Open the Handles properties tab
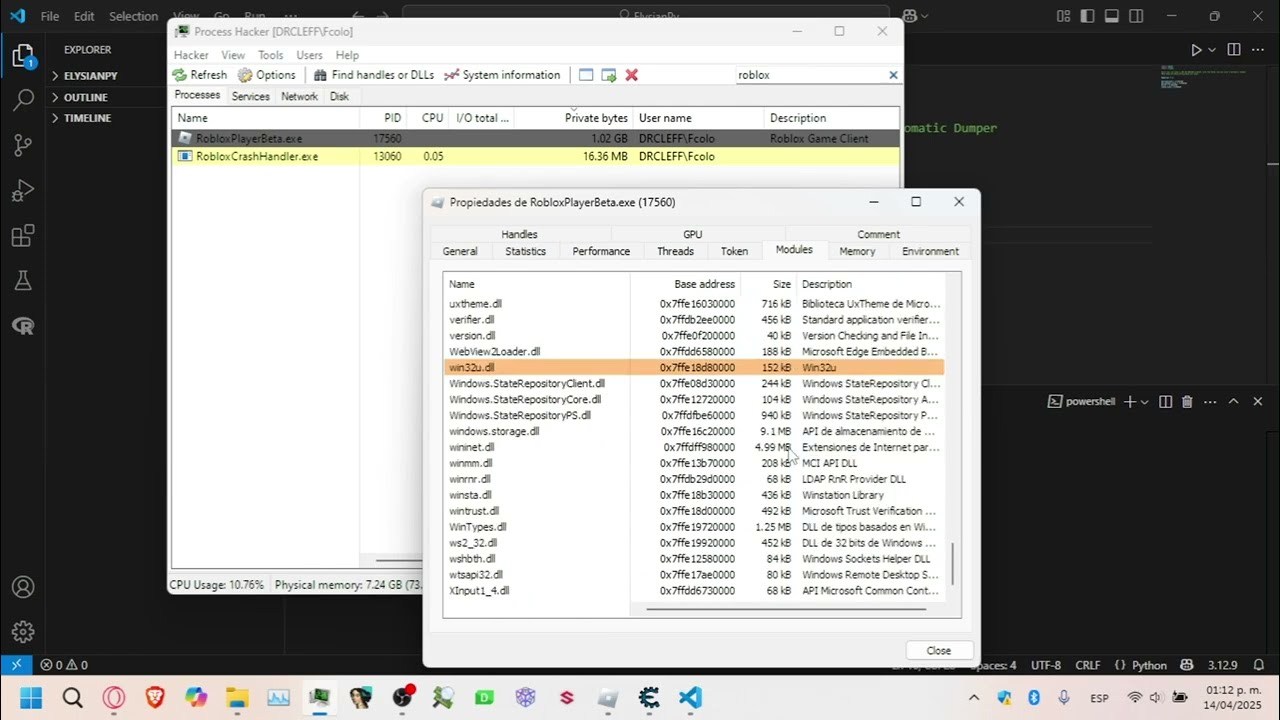 pos(519,234)
